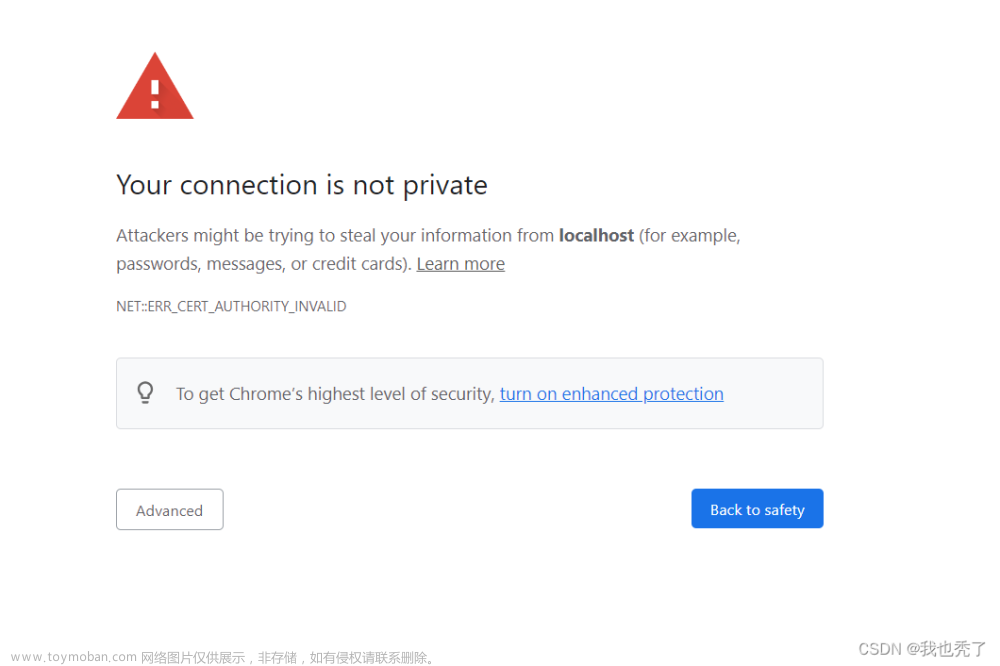Click the red warning triangle icon

(x=154, y=86)
